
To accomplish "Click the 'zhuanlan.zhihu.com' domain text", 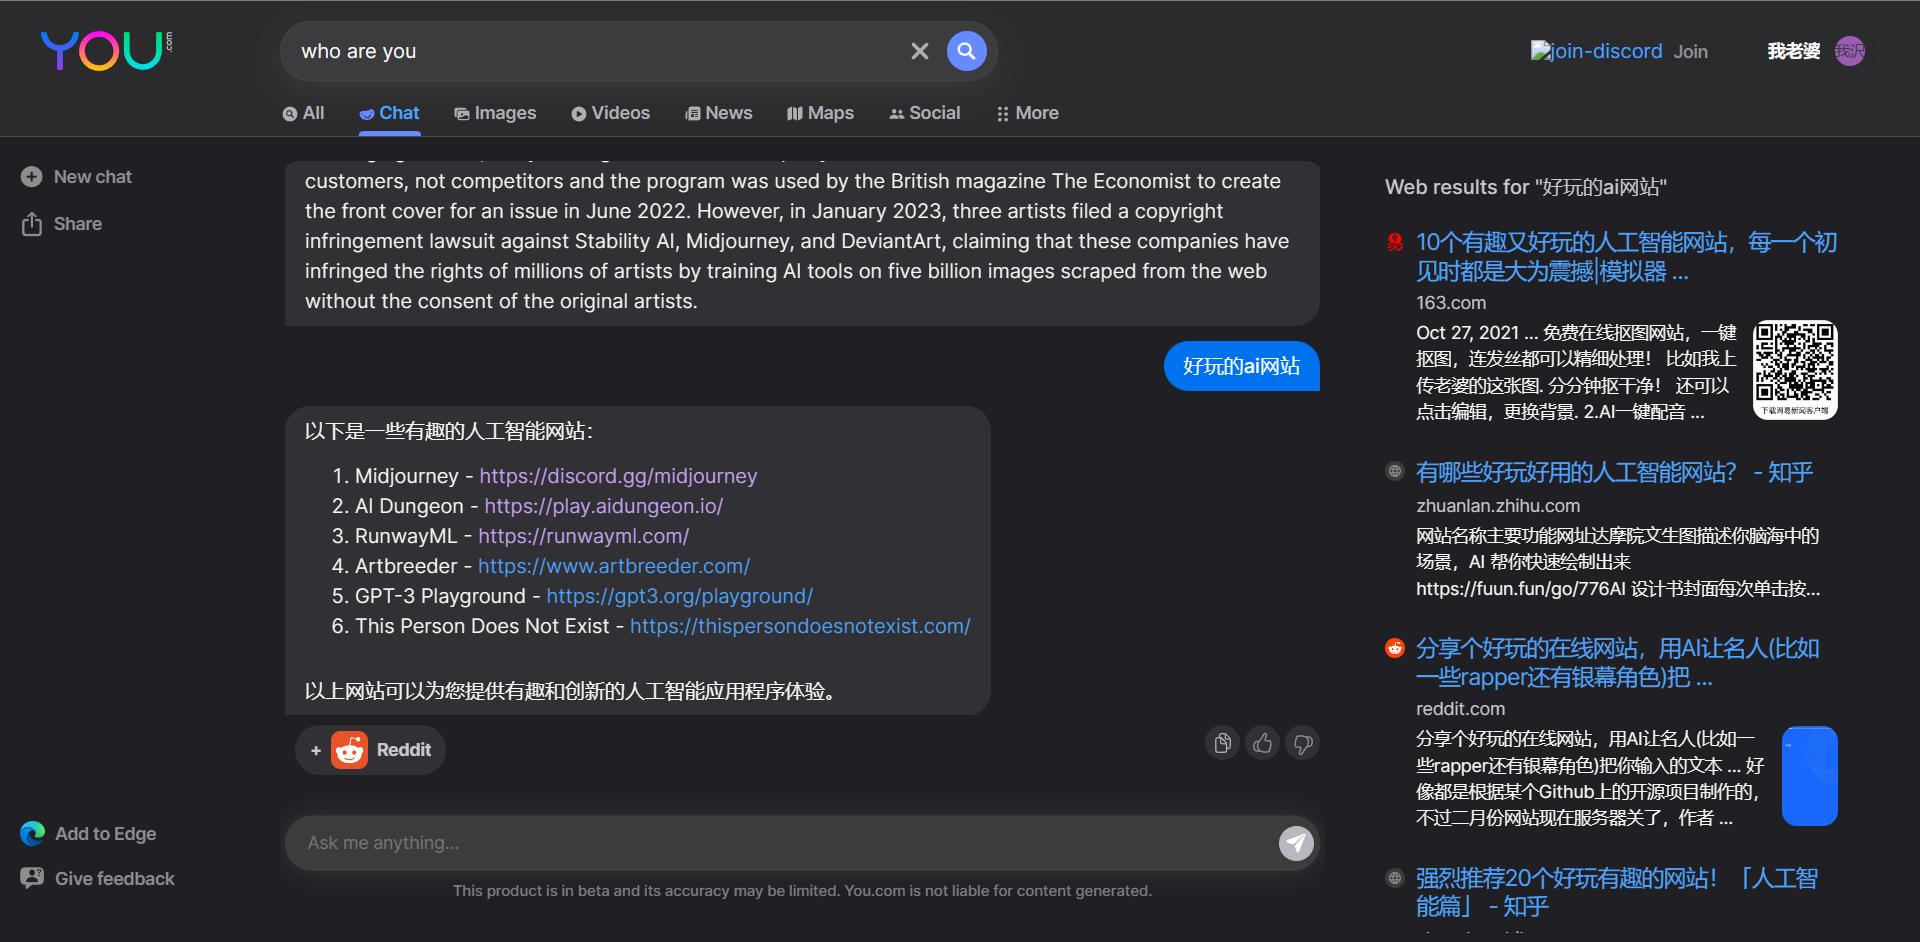I will pos(1498,506).
